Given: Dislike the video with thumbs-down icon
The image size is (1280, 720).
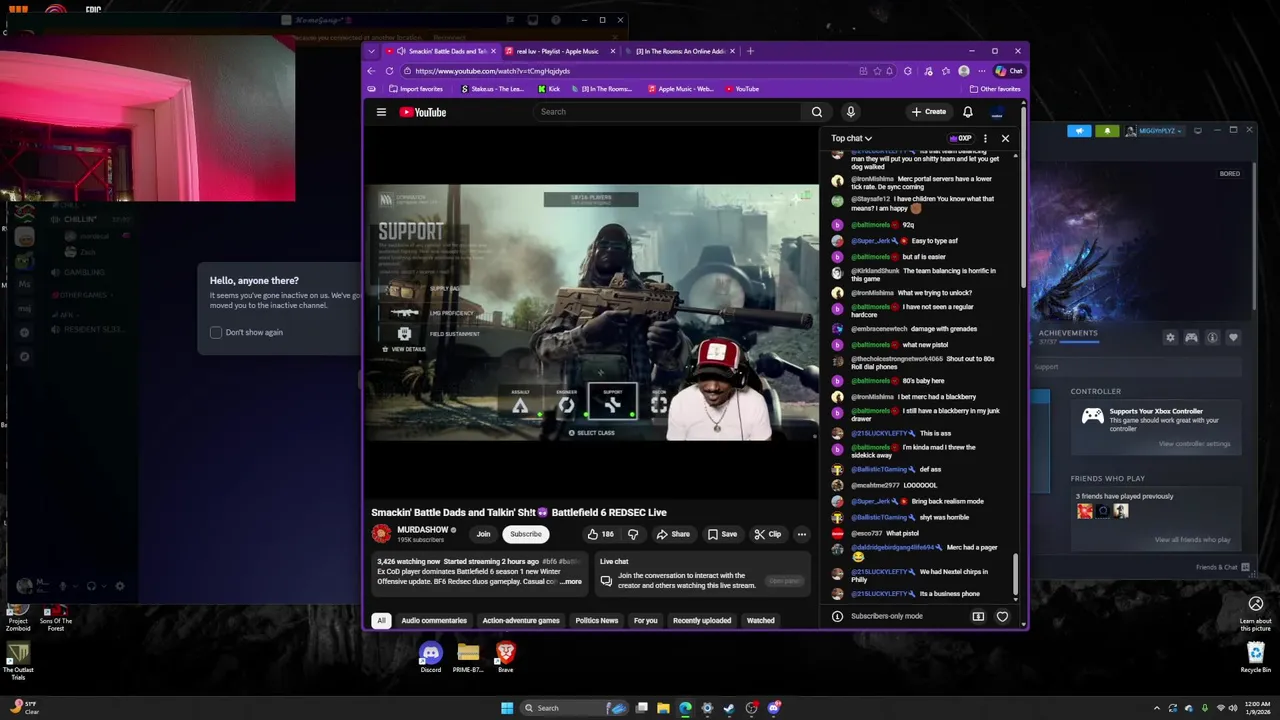Looking at the screenshot, I should 632,534.
